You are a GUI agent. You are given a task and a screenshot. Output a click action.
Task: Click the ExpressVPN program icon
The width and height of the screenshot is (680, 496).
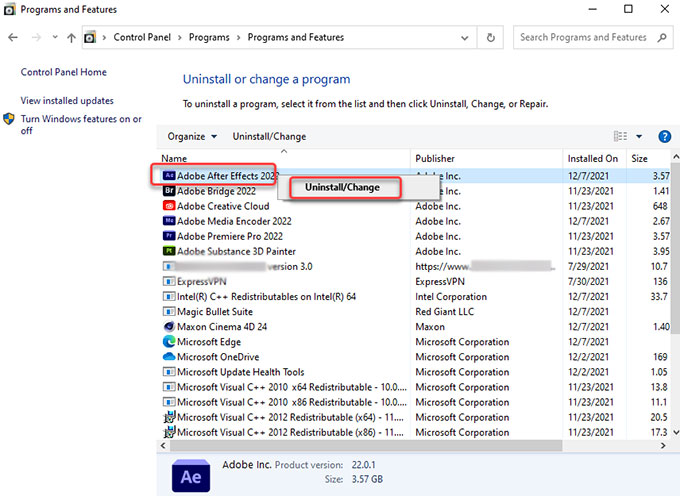169,281
